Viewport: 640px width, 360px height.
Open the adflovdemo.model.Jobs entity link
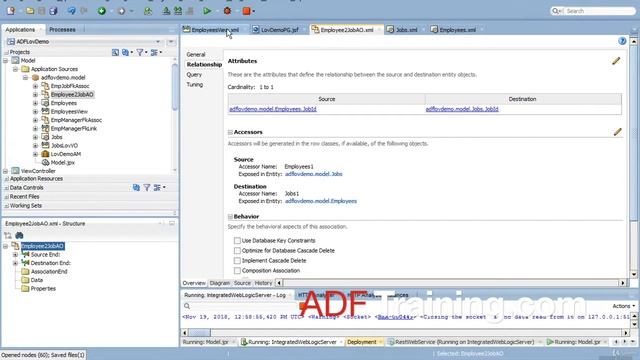(x=313, y=174)
